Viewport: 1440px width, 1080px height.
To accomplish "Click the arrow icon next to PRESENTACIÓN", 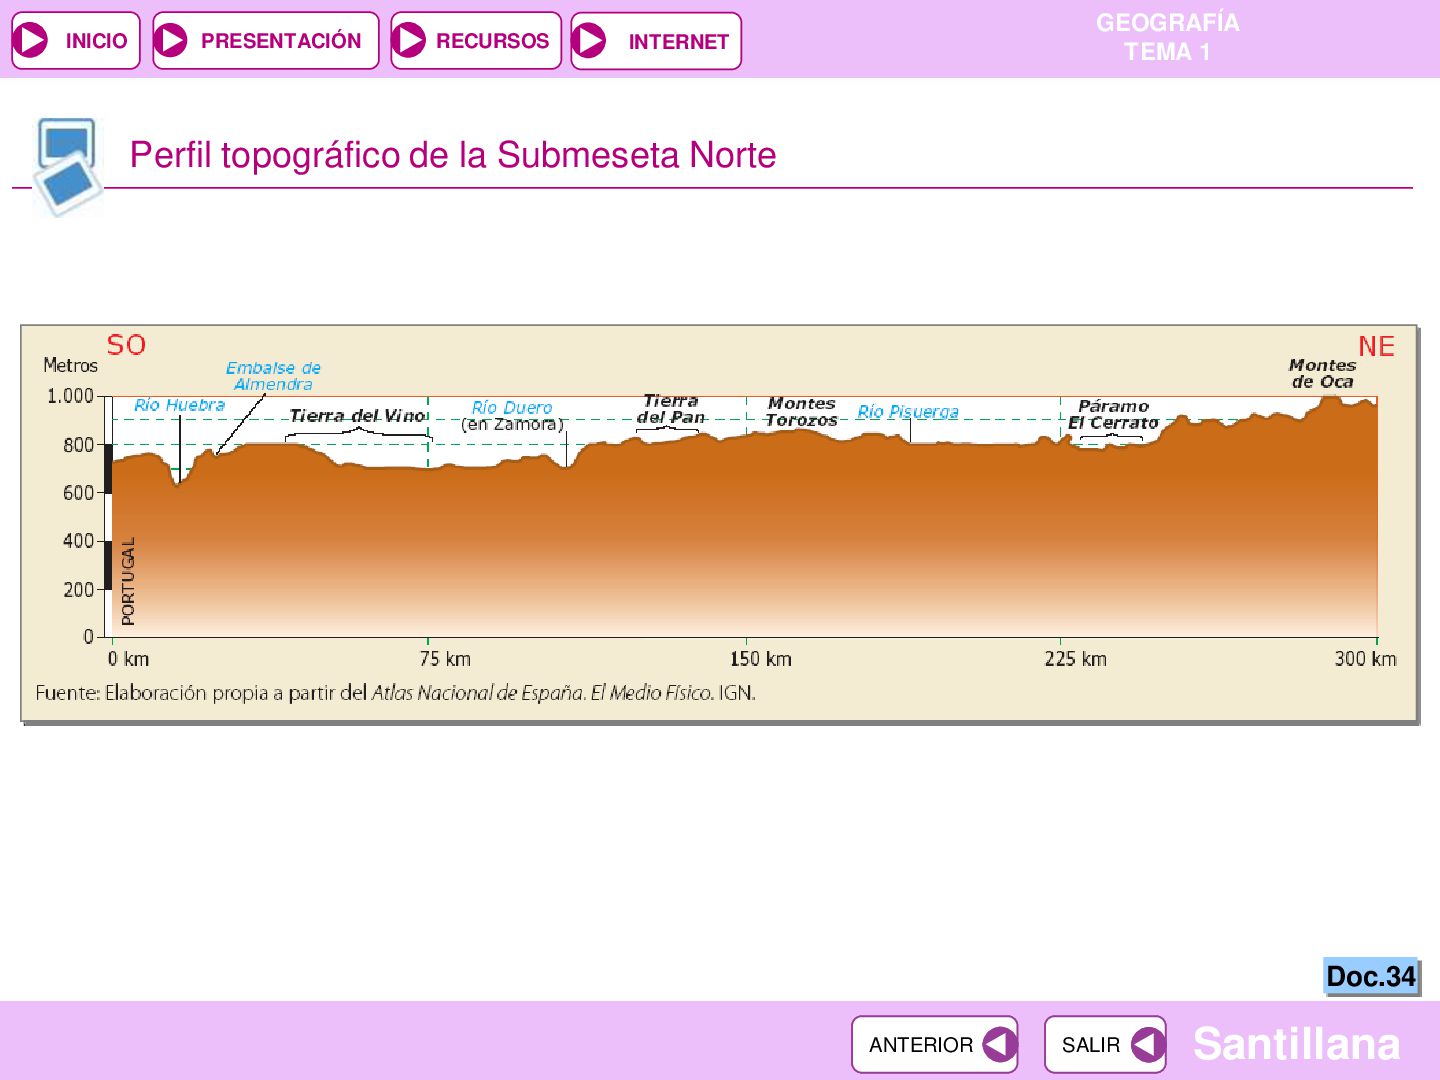I will pyautogui.click(x=172, y=41).
